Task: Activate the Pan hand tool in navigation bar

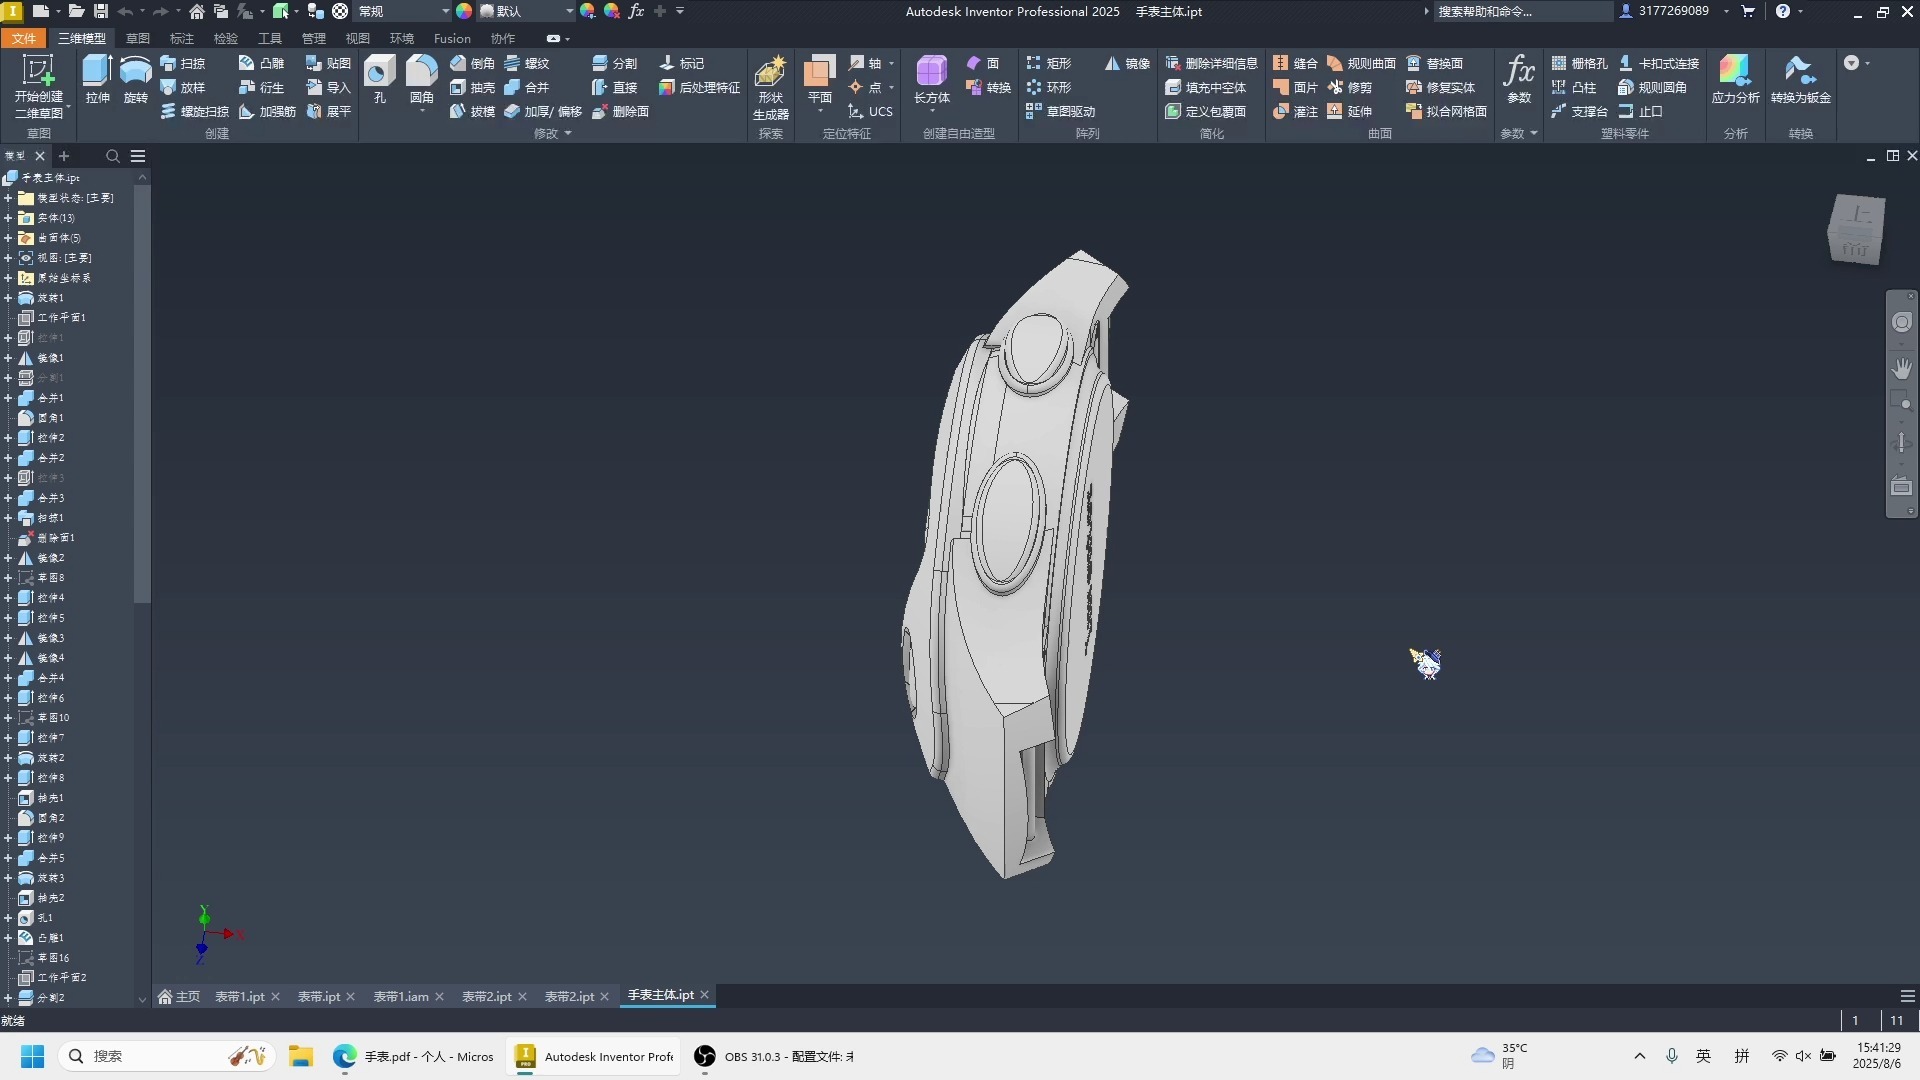Action: click(1902, 368)
